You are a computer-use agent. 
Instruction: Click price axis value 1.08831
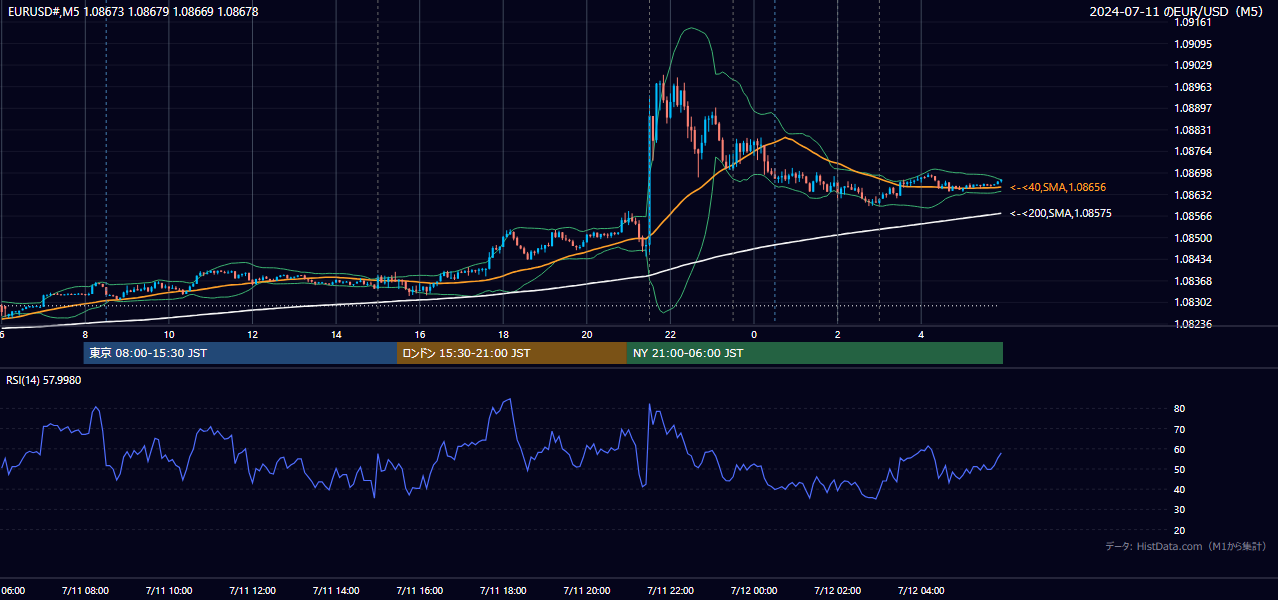click(x=1192, y=130)
